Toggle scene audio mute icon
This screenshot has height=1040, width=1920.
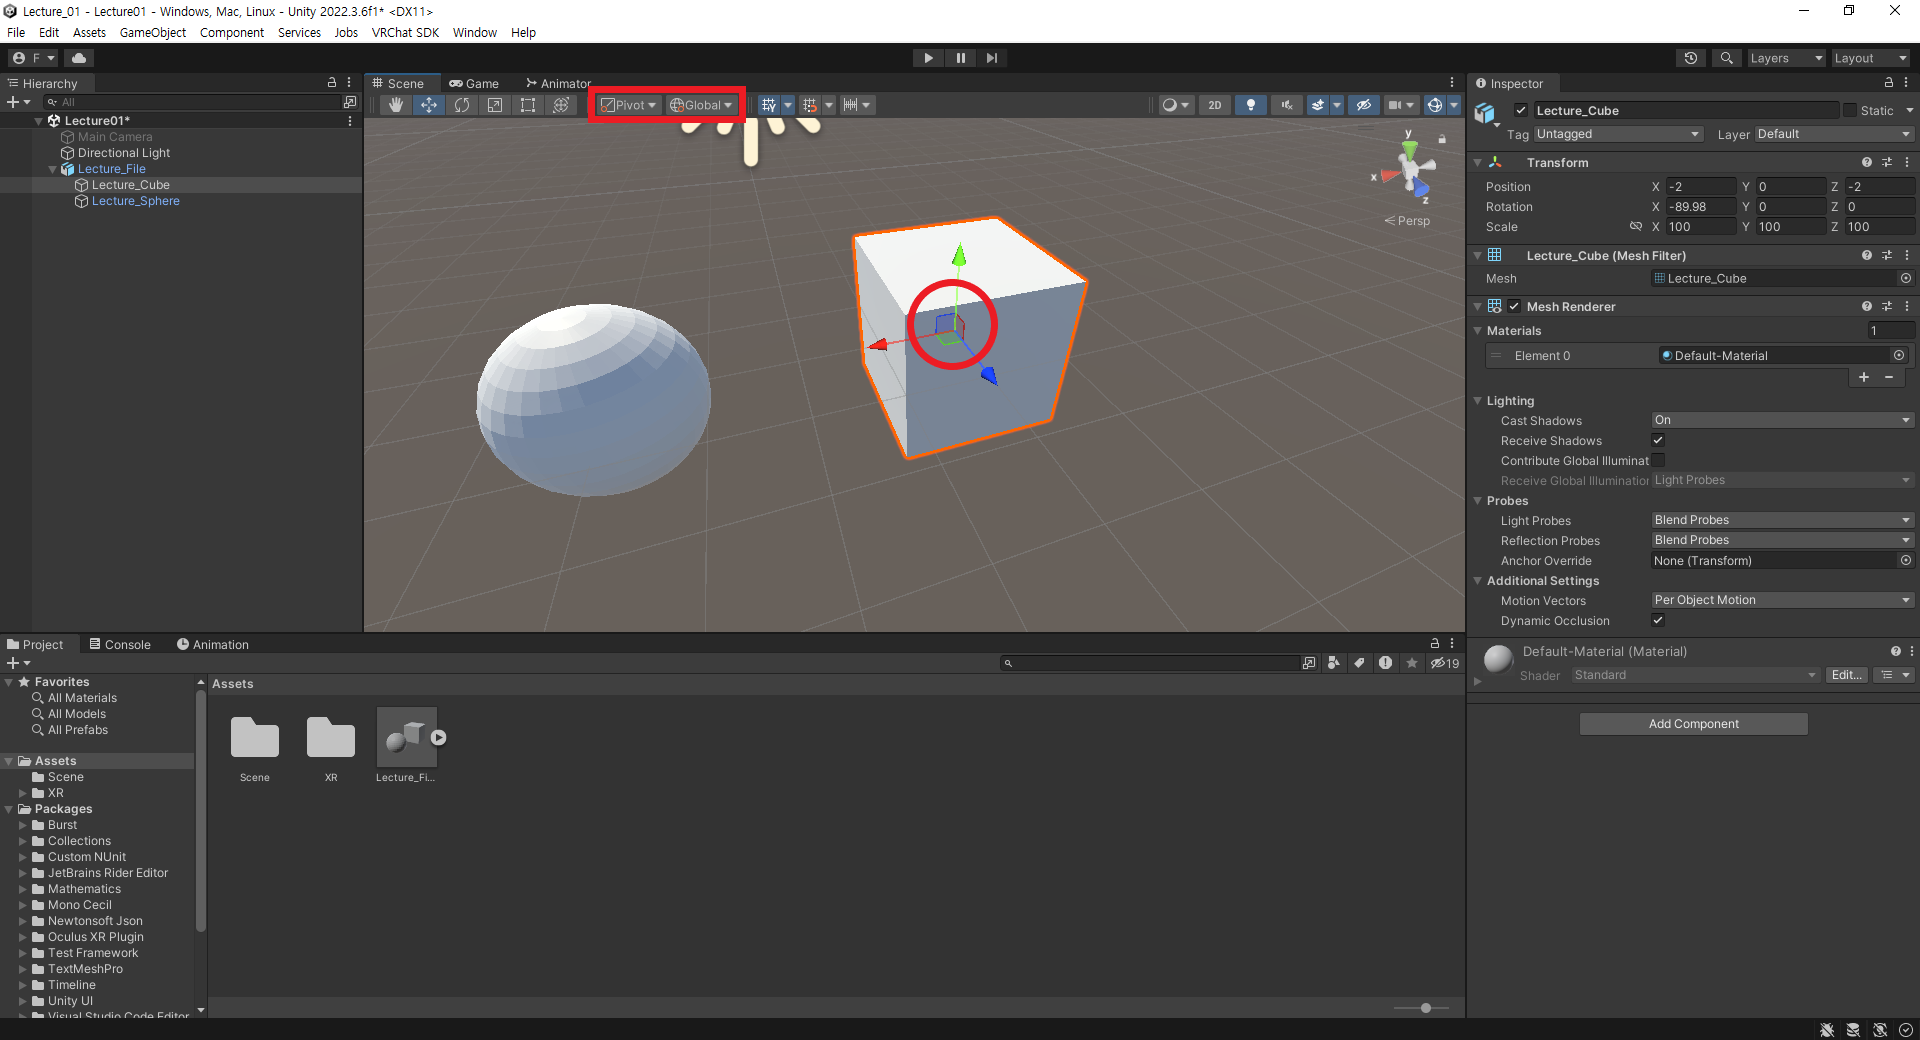(1287, 105)
